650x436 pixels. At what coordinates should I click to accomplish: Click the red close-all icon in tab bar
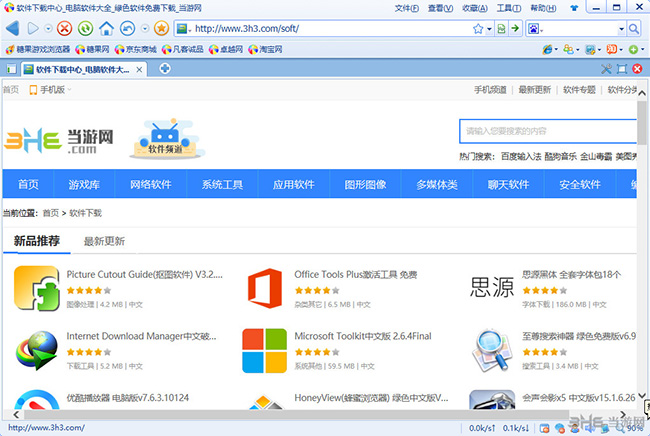[x=638, y=69]
